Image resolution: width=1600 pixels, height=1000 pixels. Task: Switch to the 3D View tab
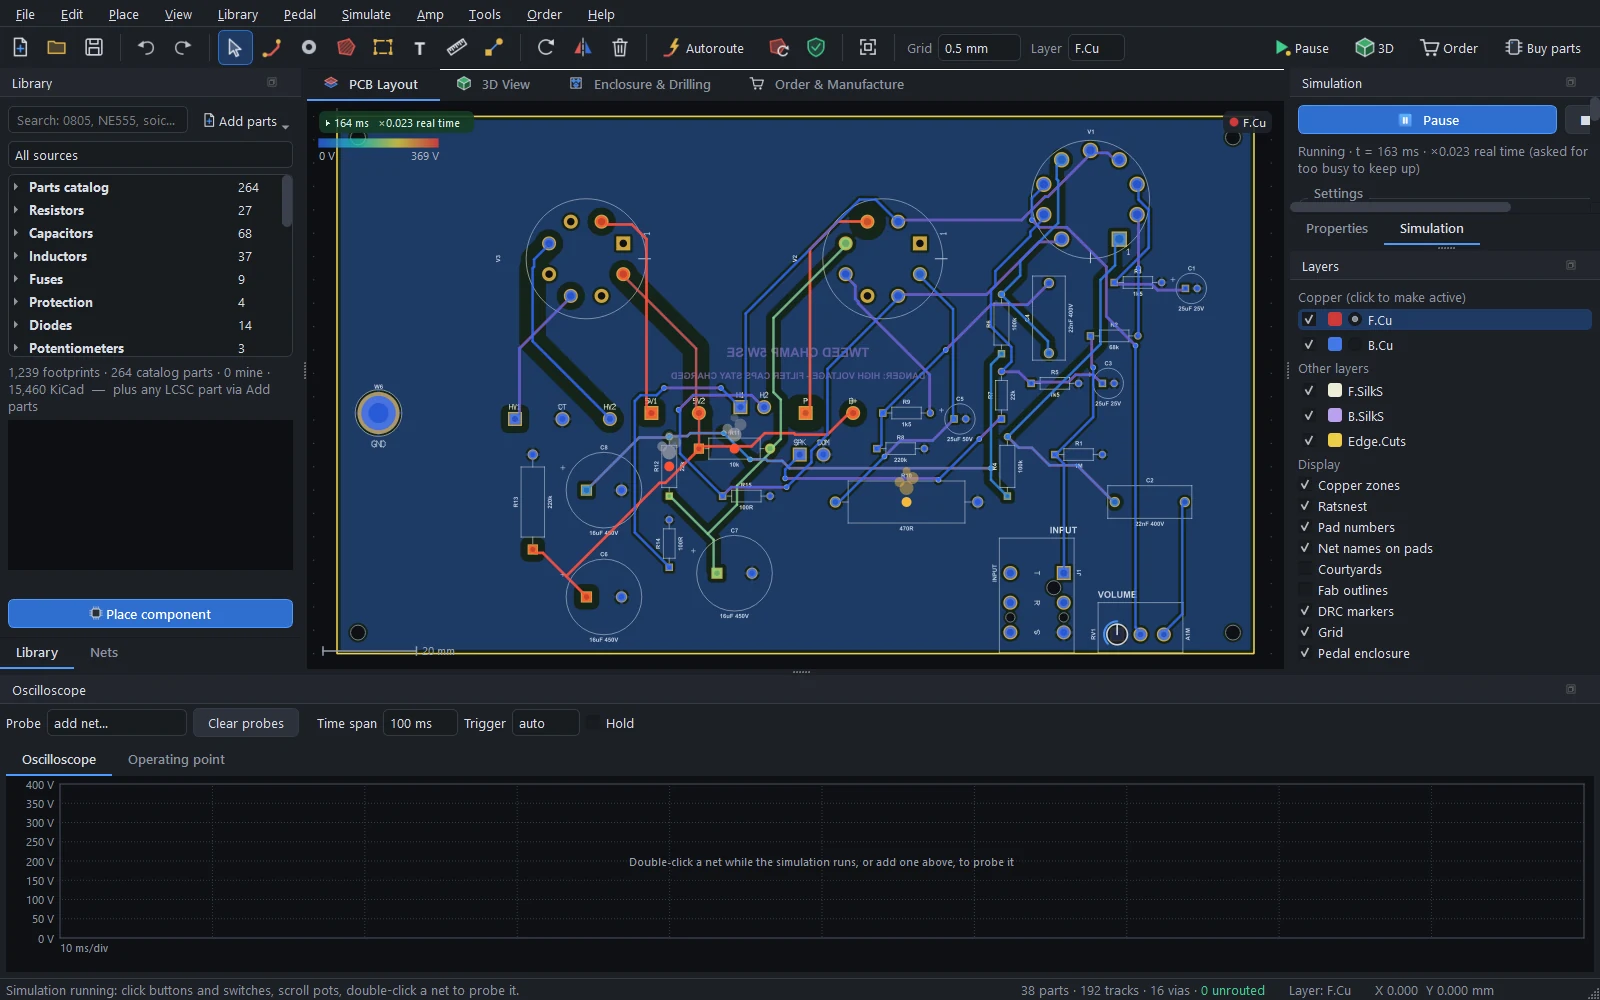pyautogui.click(x=494, y=84)
